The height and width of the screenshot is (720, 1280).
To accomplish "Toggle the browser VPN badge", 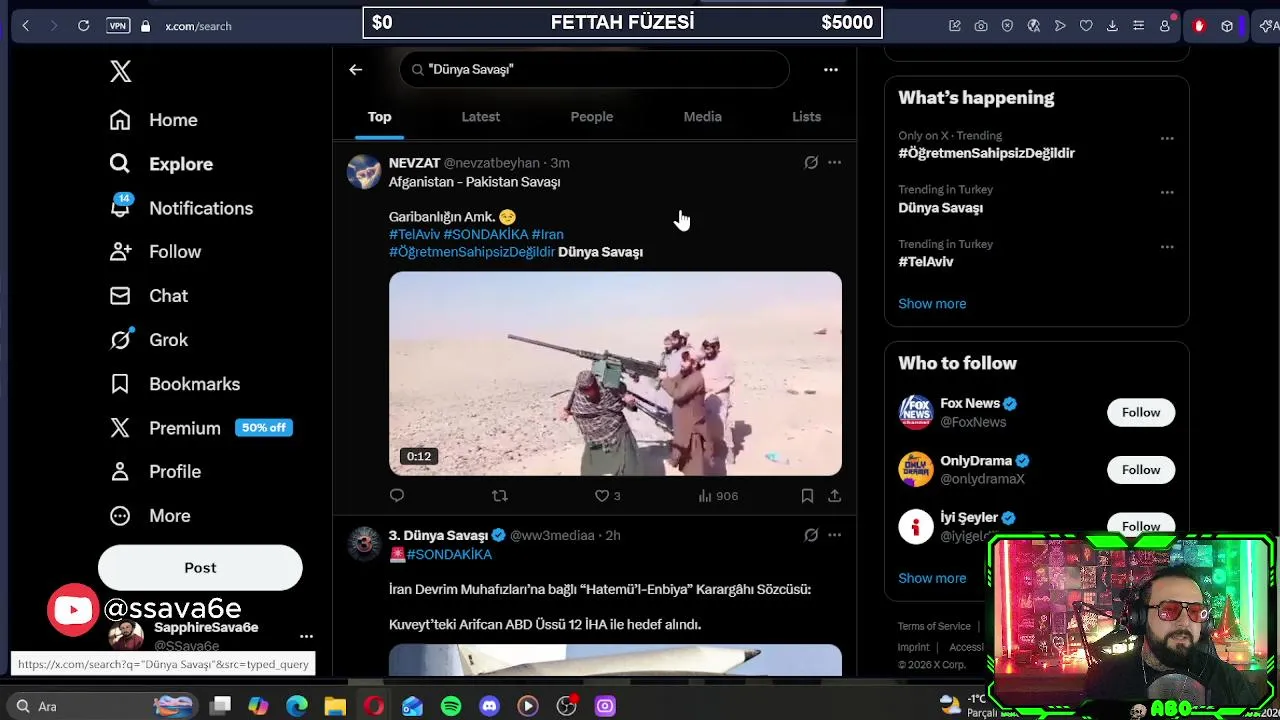I will pyautogui.click(x=118, y=26).
